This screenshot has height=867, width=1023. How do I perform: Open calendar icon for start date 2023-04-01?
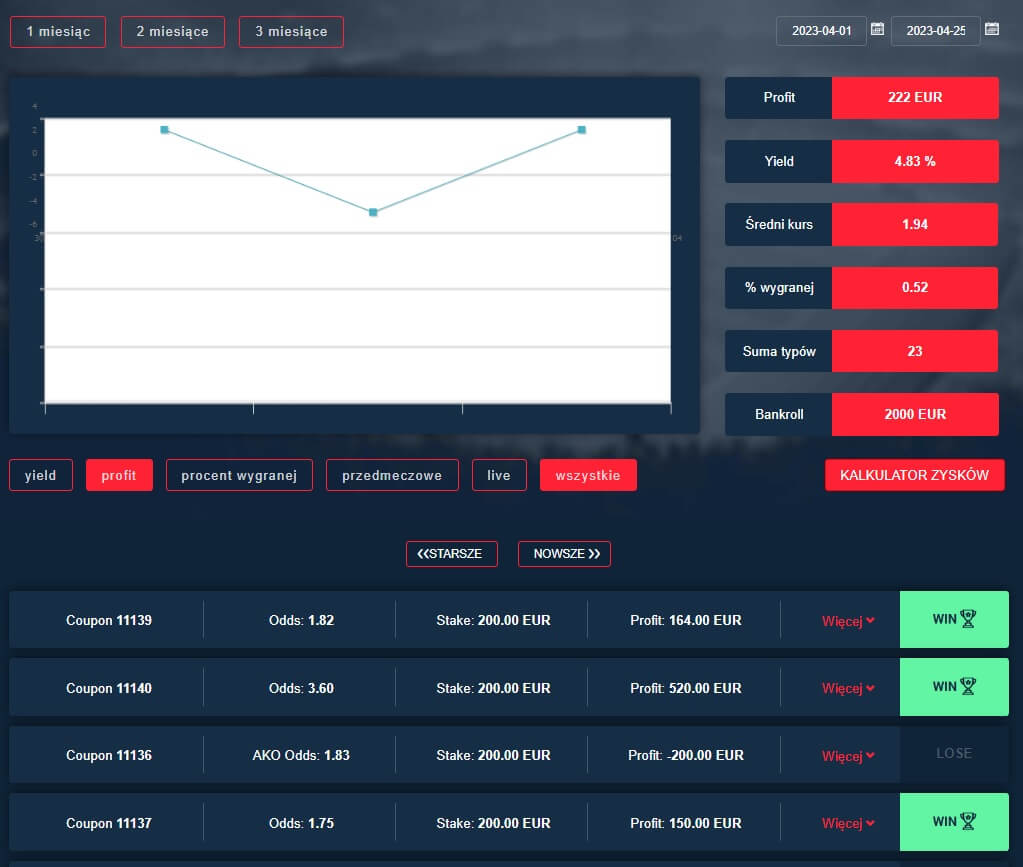tap(877, 30)
